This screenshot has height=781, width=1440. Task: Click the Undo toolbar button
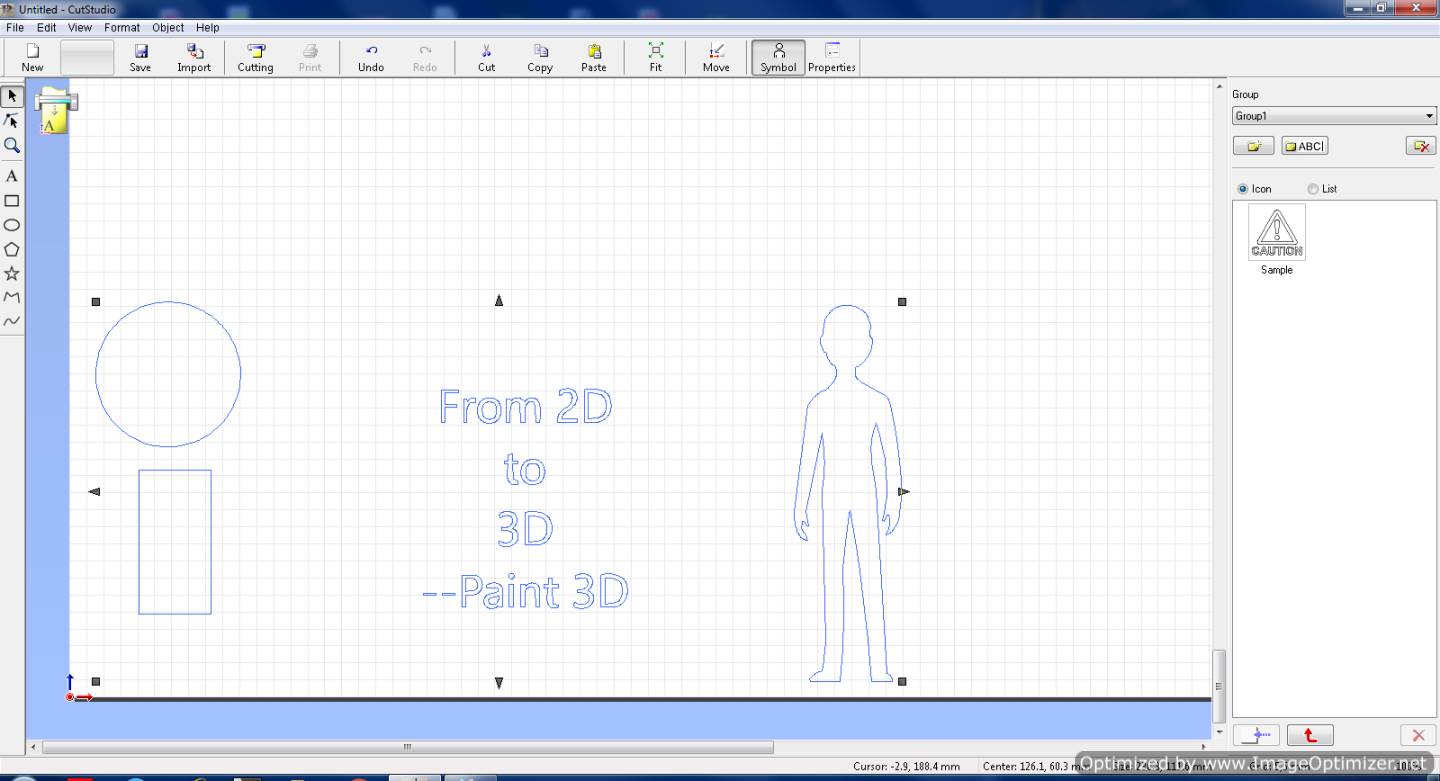tap(371, 57)
